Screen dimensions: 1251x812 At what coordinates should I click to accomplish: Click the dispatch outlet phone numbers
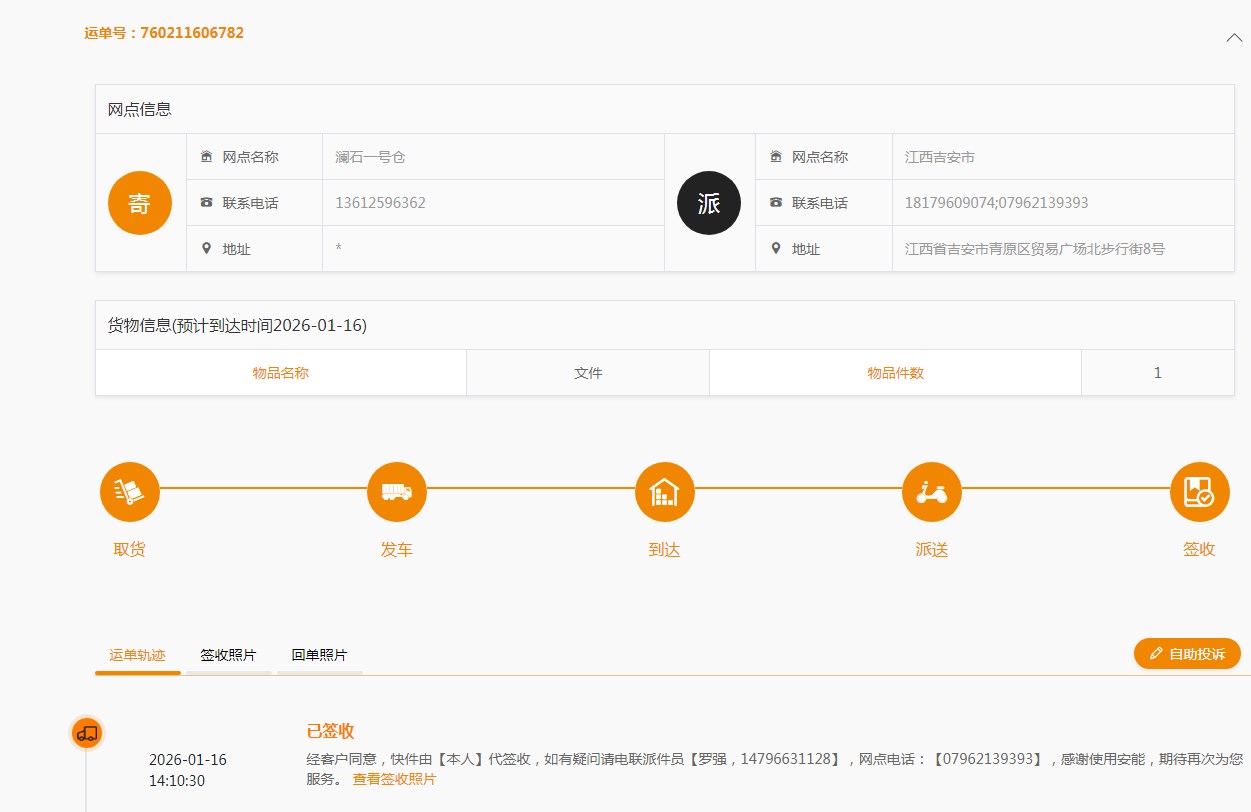pyautogui.click(x=996, y=203)
